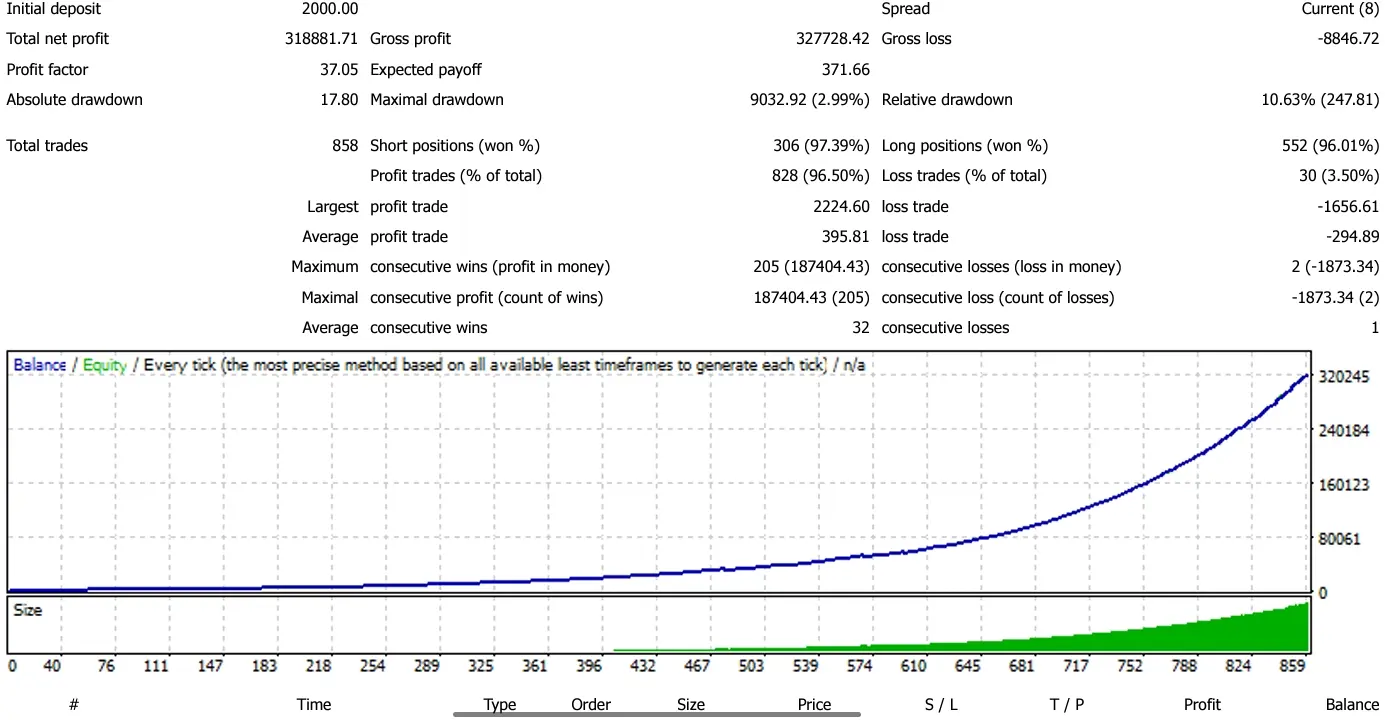Select the average loss trade value -294.89
The image size is (1385, 720).
(x=1353, y=237)
